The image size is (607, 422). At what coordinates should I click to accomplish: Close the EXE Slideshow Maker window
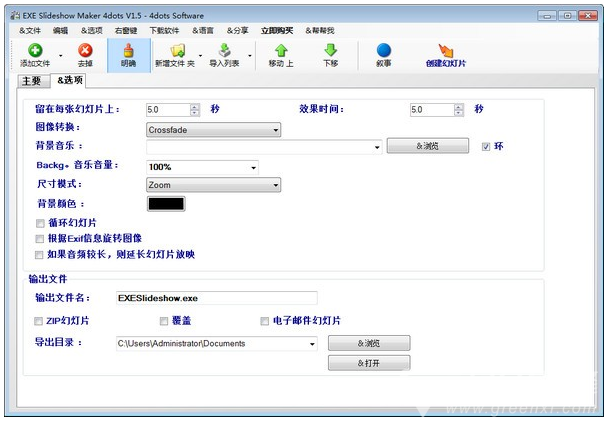click(x=588, y=16)
